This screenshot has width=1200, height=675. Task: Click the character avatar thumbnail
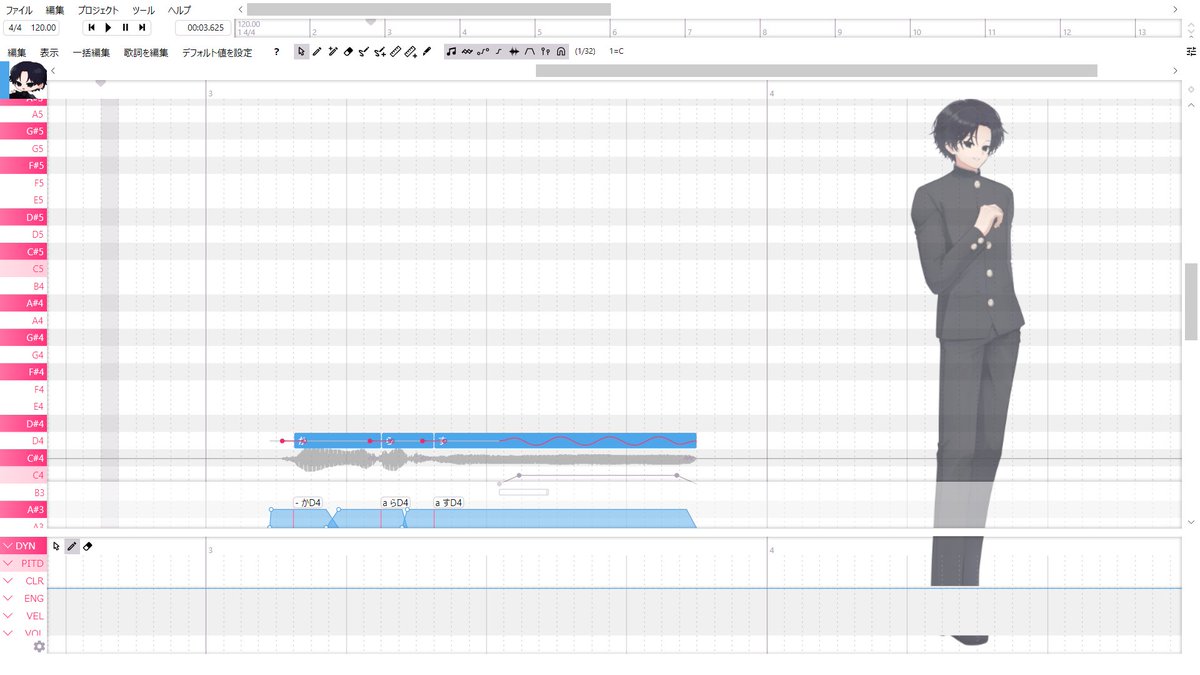click(28, 79)
